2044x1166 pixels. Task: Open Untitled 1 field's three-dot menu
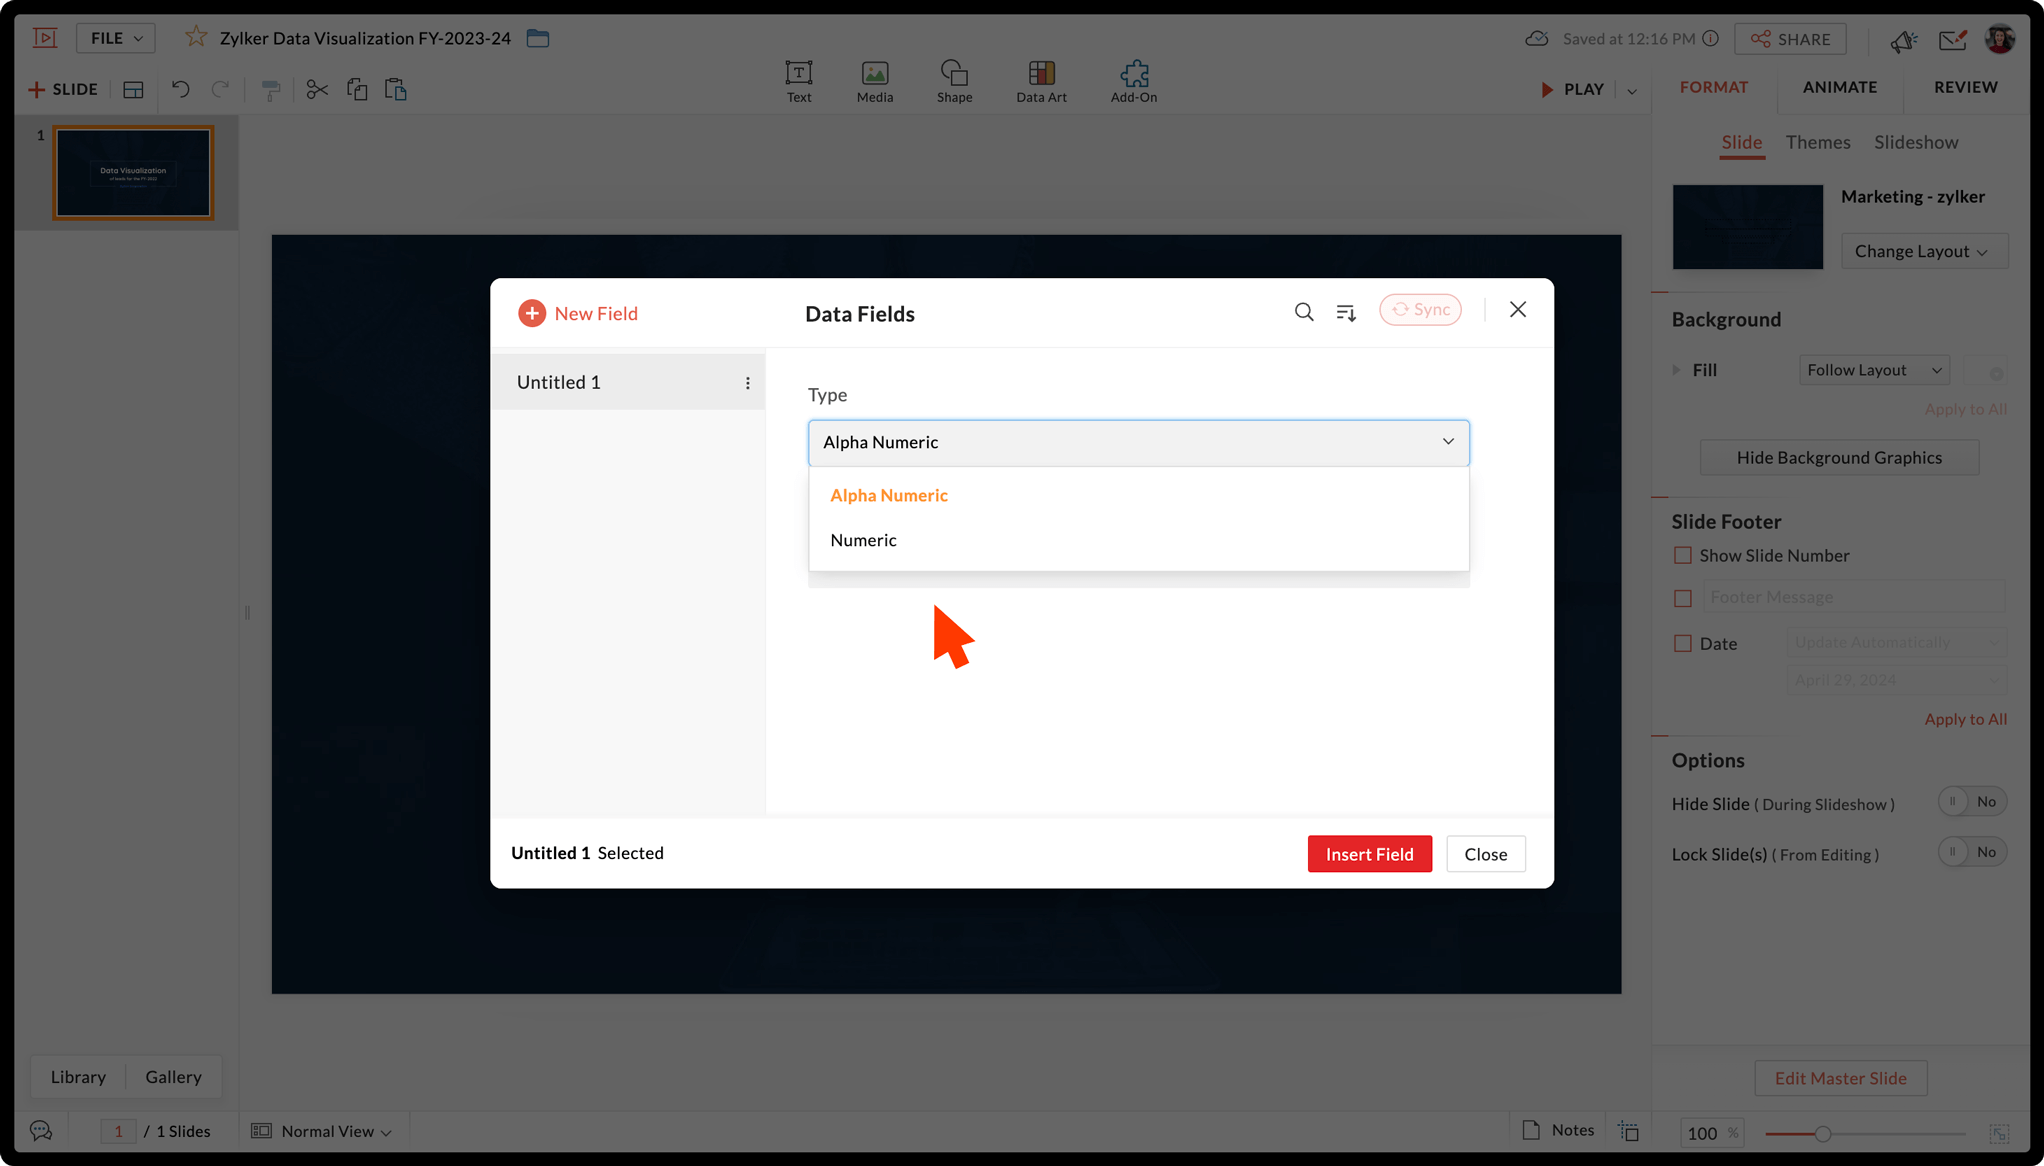click(x=747, y=383)
